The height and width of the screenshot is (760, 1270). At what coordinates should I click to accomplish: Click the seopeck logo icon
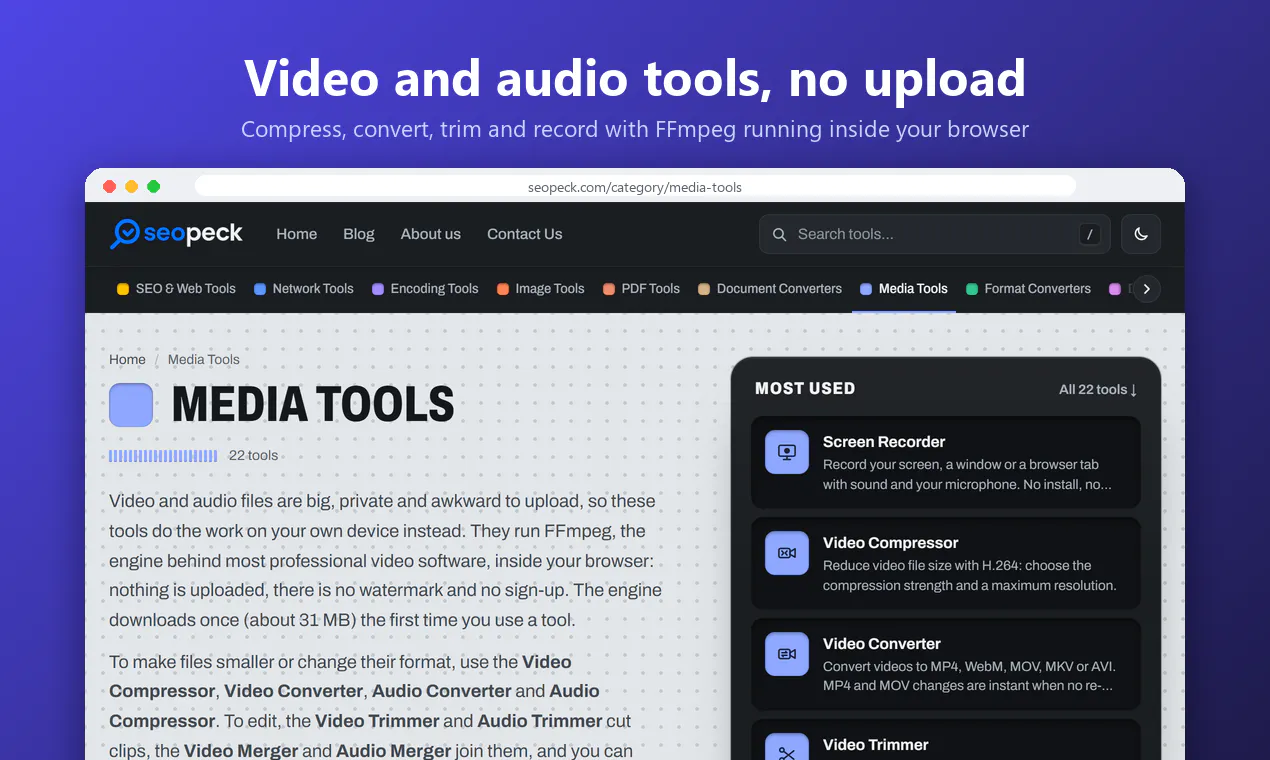click(125, 234)
